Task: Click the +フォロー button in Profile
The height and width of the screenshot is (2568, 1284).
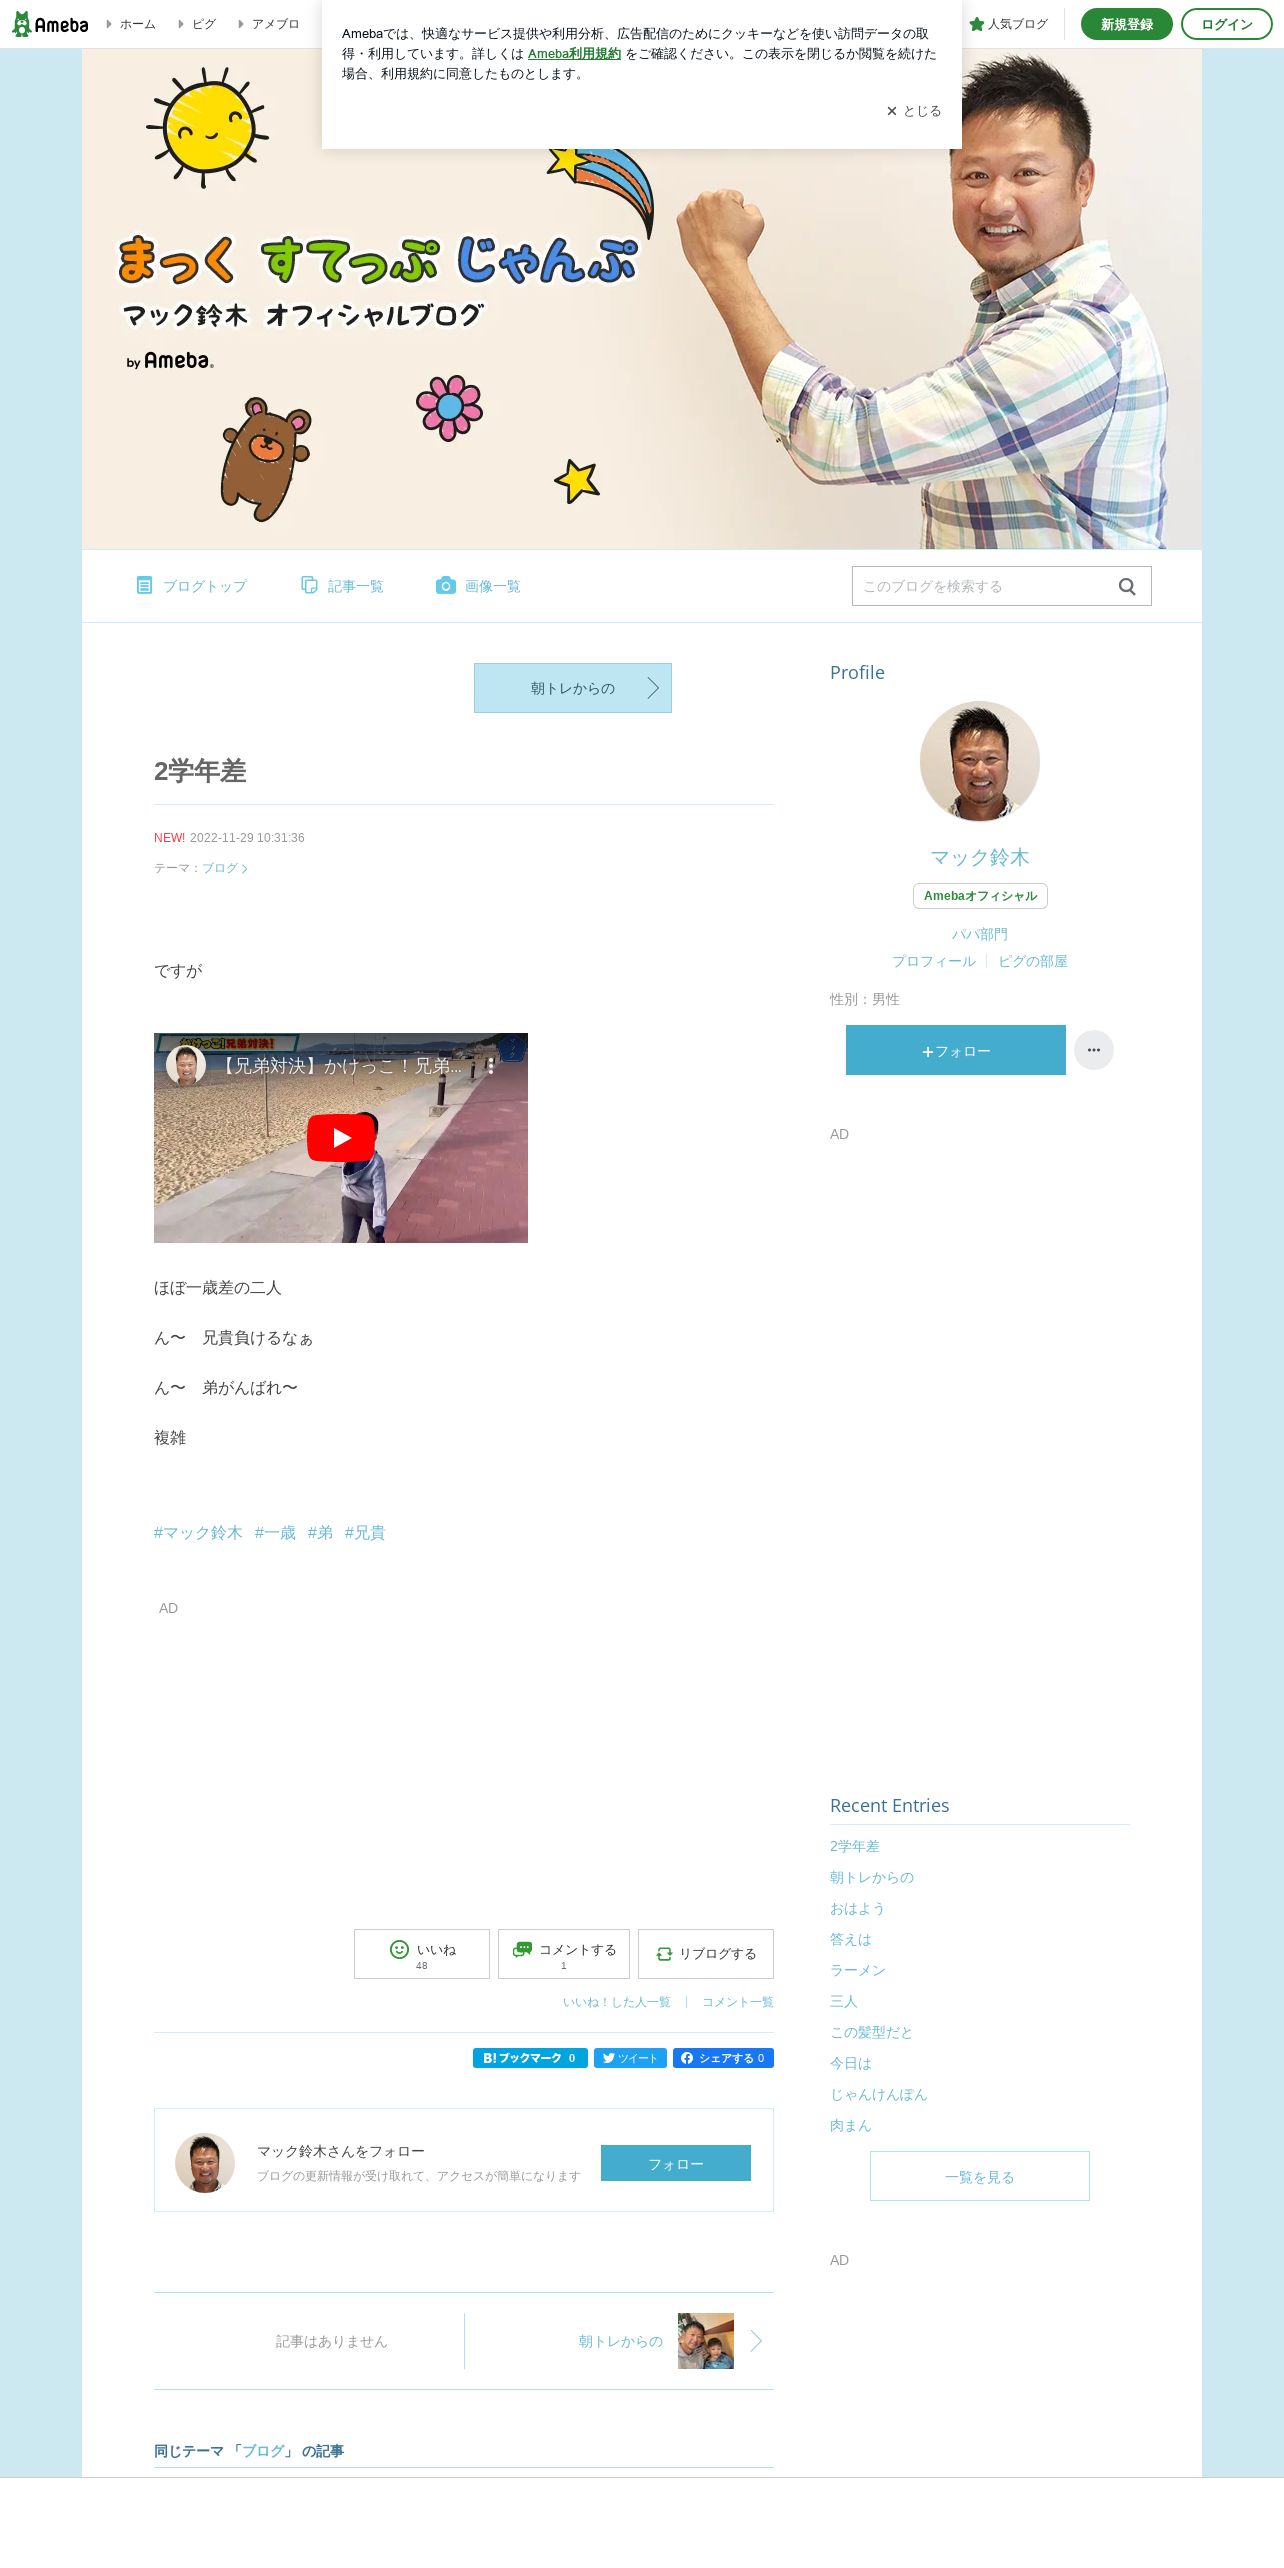Action: click(x=956, y=1050)
